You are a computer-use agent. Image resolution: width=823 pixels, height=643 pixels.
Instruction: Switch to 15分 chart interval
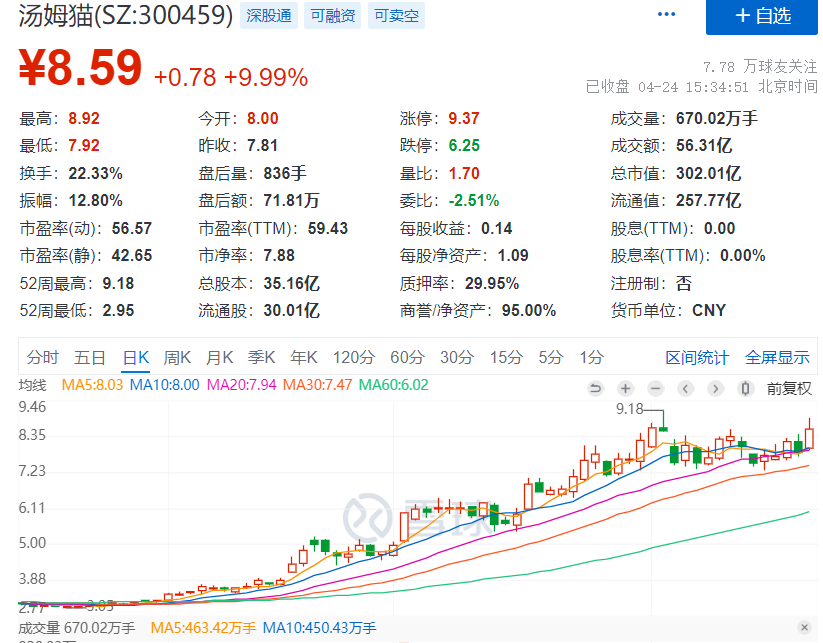(507, 357)
